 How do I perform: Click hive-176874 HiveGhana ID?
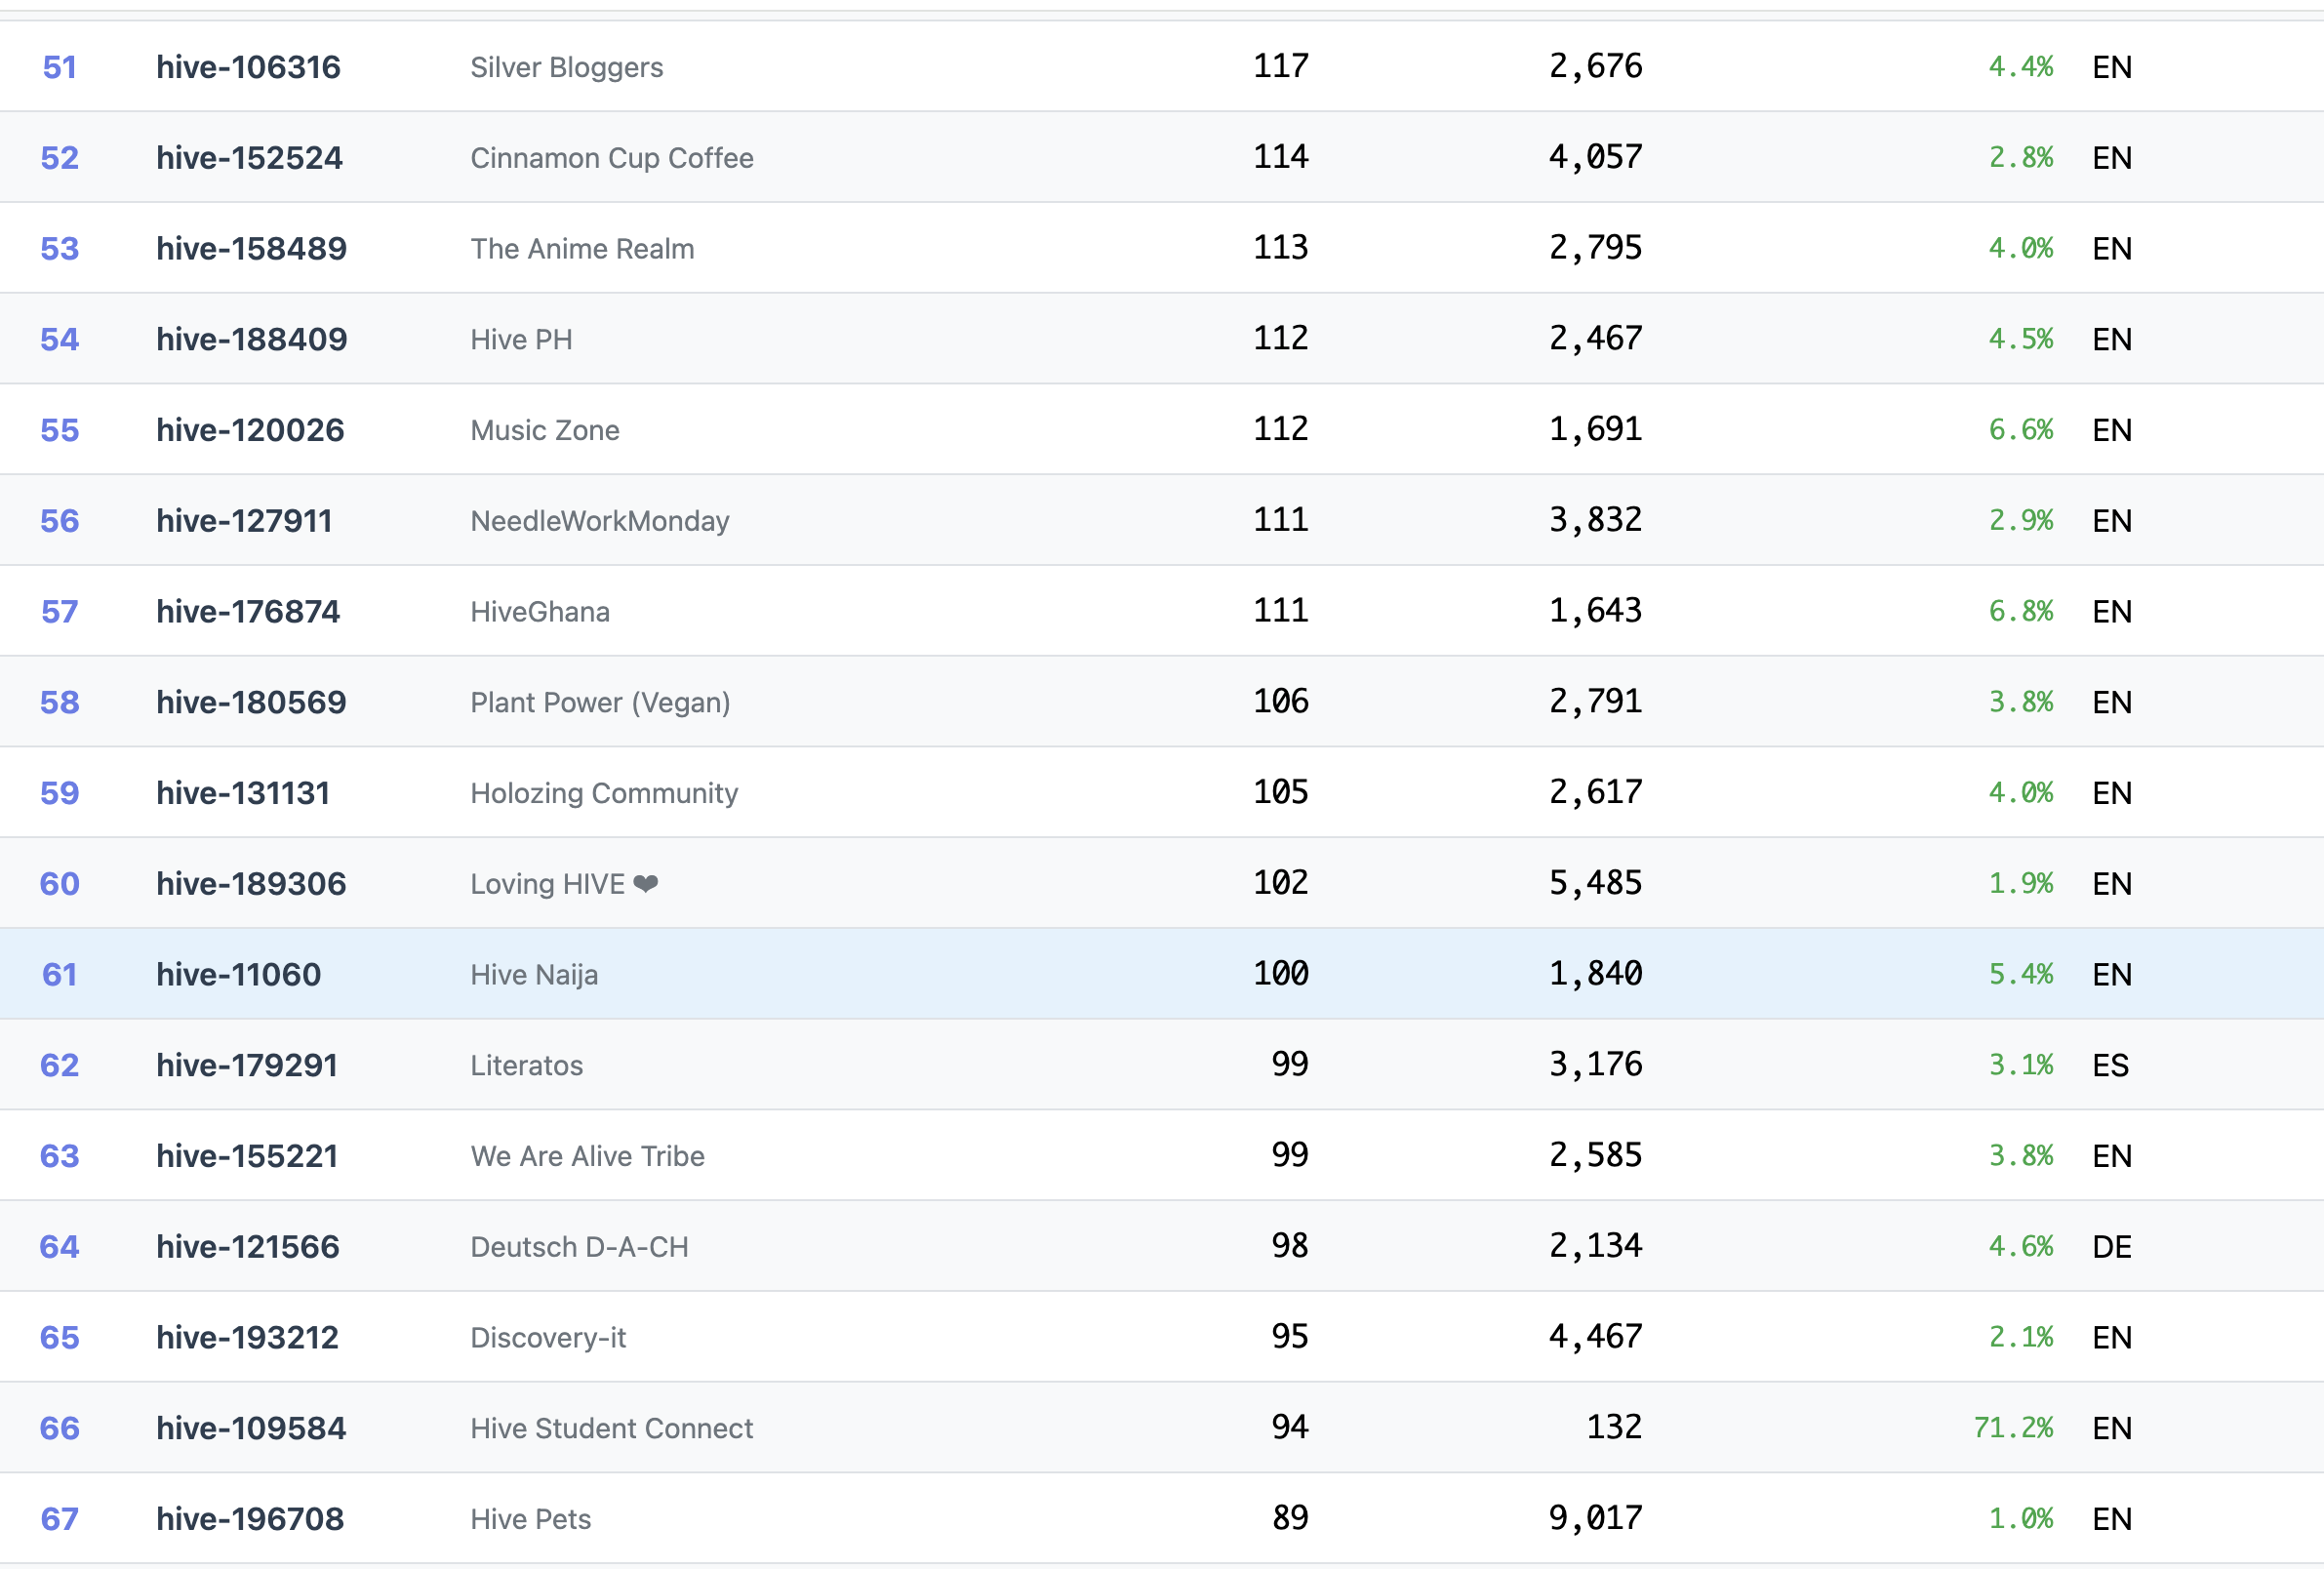click(x=248, y=611)
